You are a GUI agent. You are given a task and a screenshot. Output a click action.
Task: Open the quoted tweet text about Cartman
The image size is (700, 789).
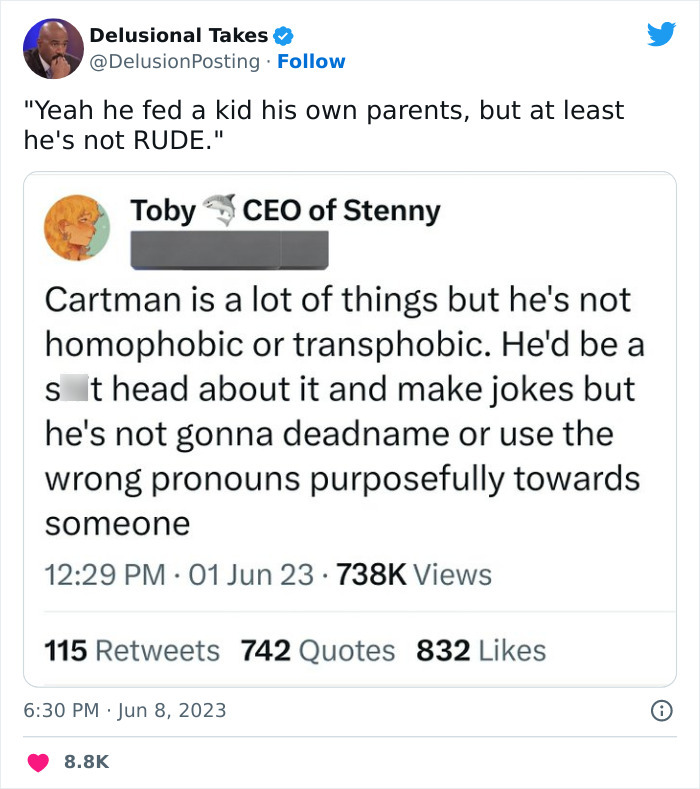tap(340, 410)
